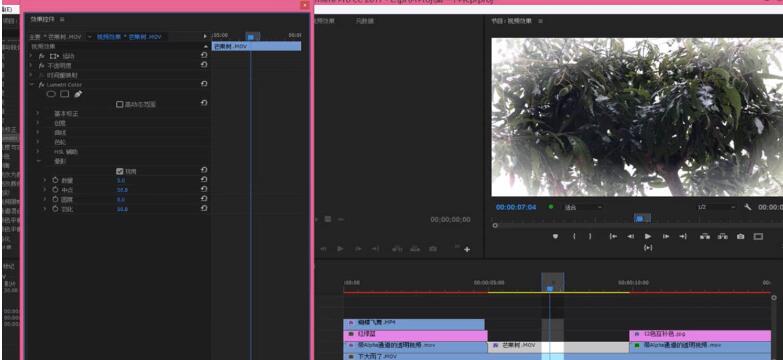Screen dimensions: 783x360
Task: Select the 蝴蝶飞舞.MP4 clip in the timeline
Action: click(414, 324)
